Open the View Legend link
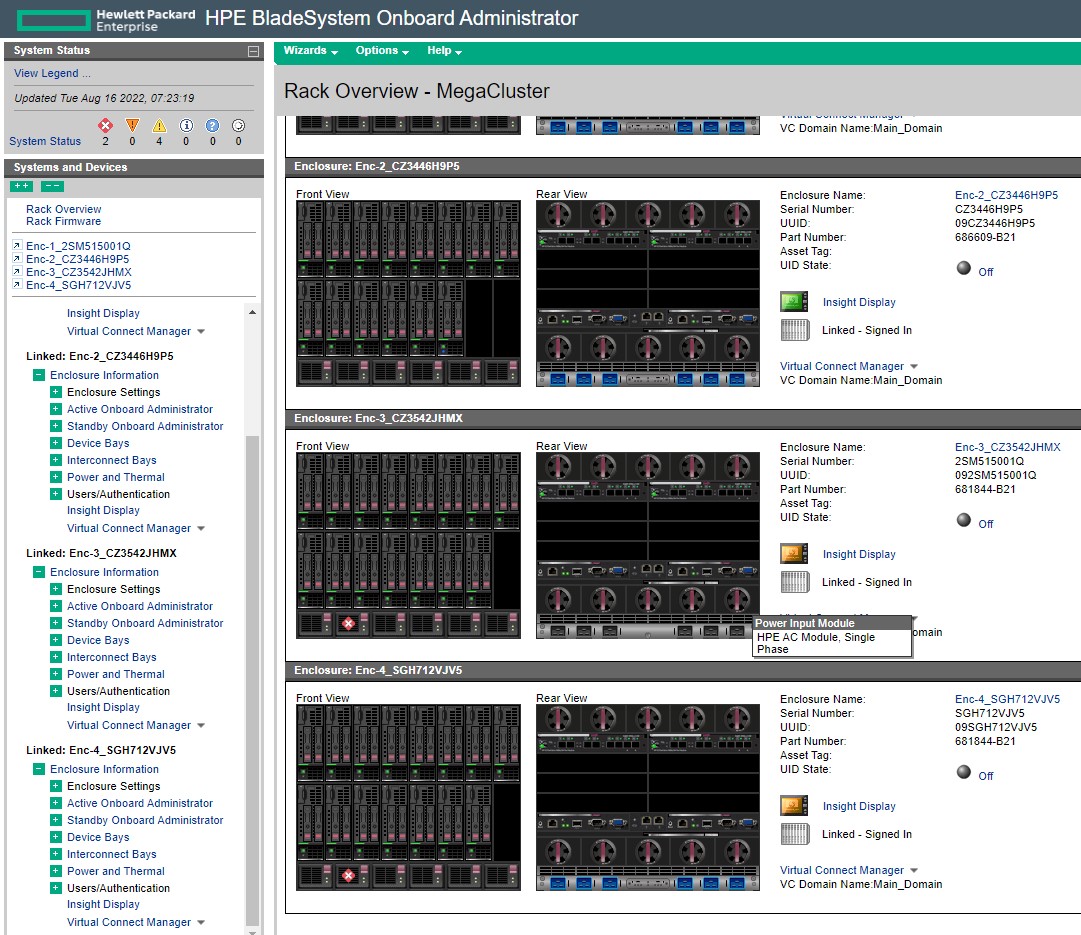This screenshot has height=935, width=1081. [52, 73]
